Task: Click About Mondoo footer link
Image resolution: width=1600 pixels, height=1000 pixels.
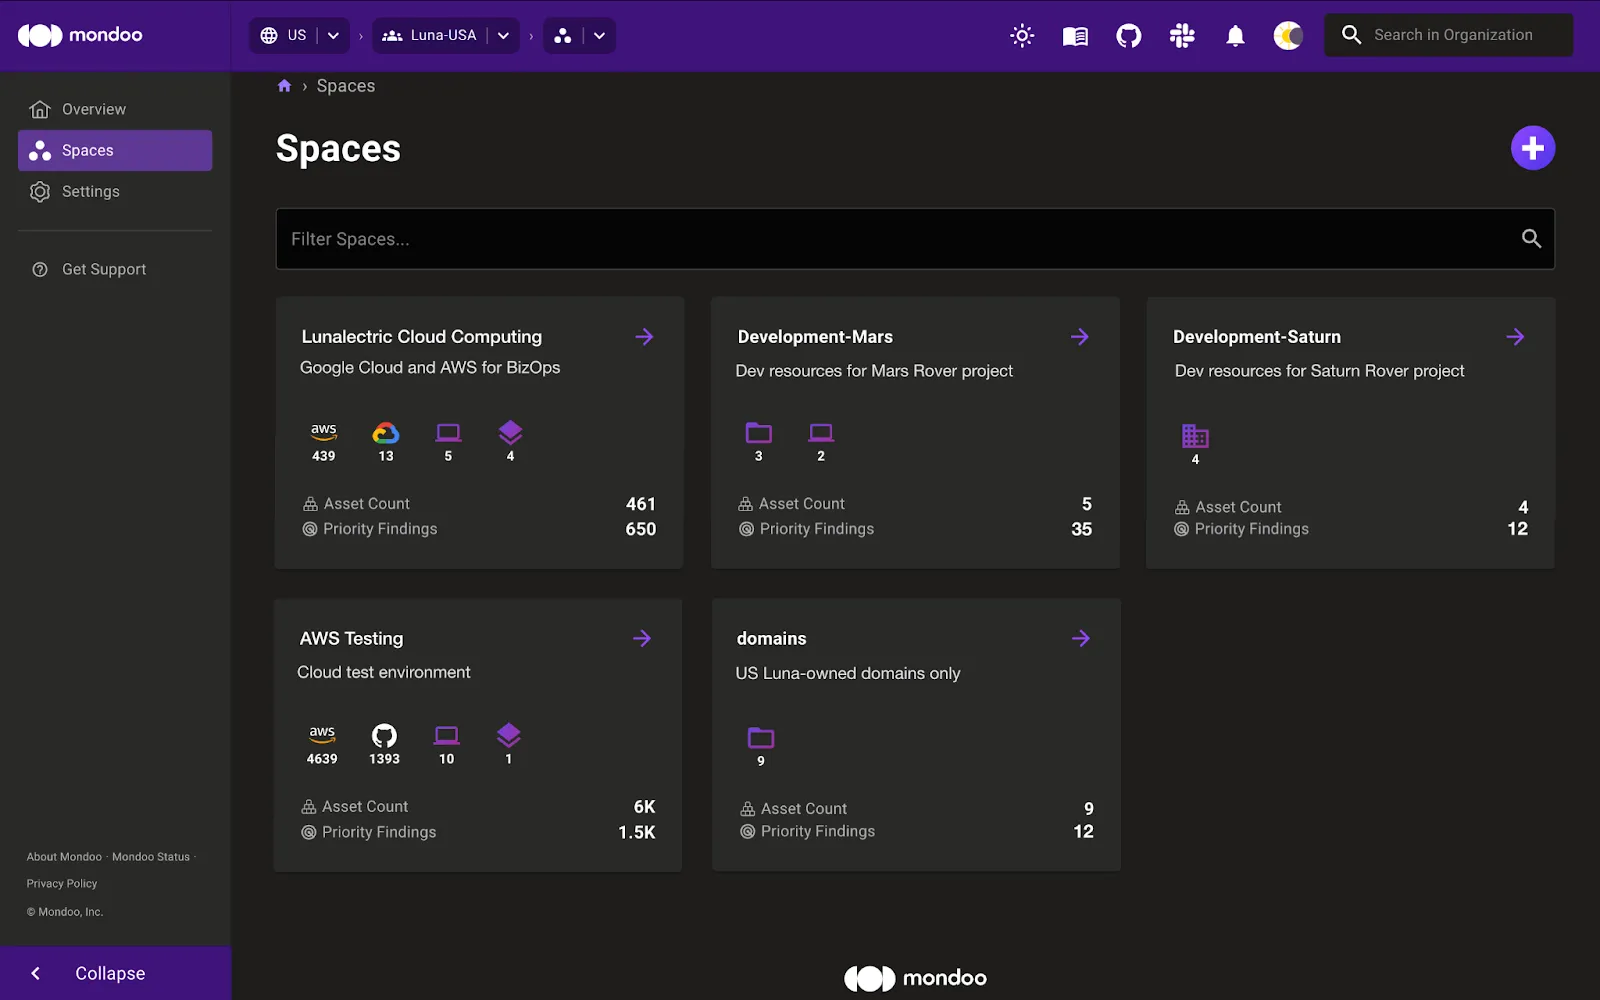Action: (64, 857)
